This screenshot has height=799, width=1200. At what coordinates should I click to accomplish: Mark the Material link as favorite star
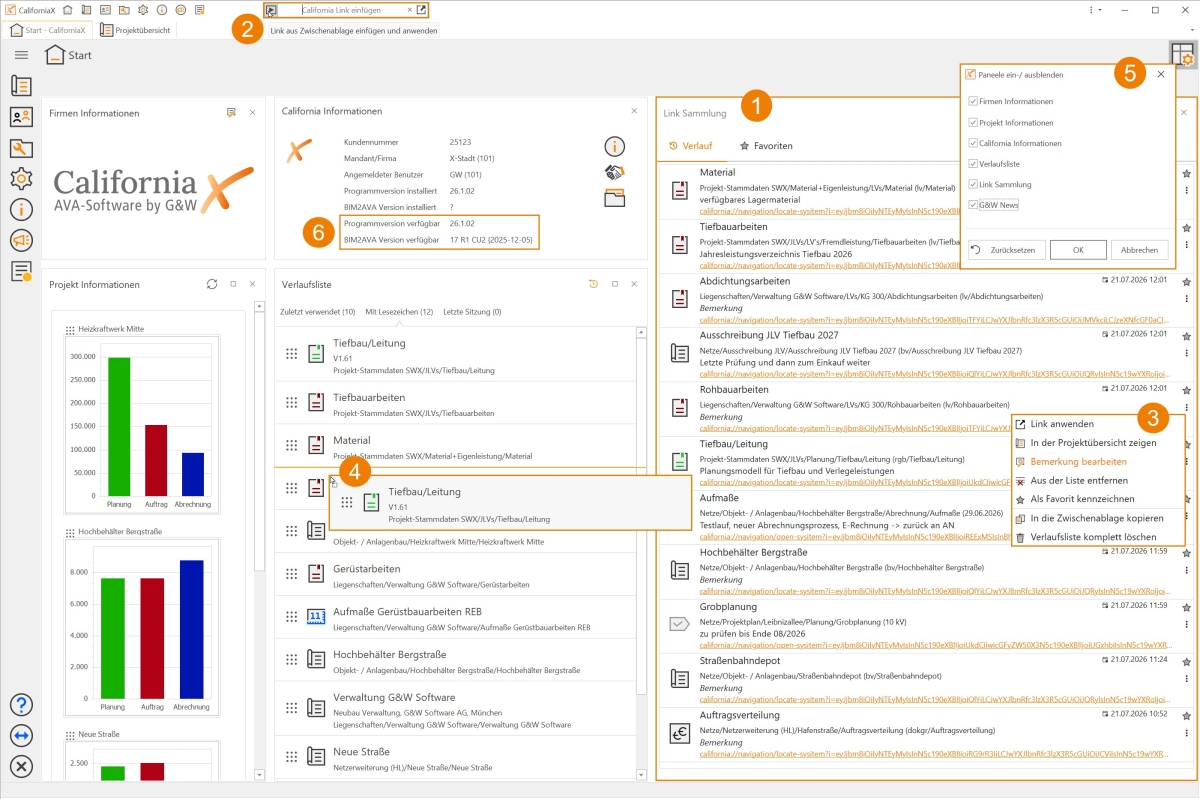pyautogui.click(x=1186, y=174)
